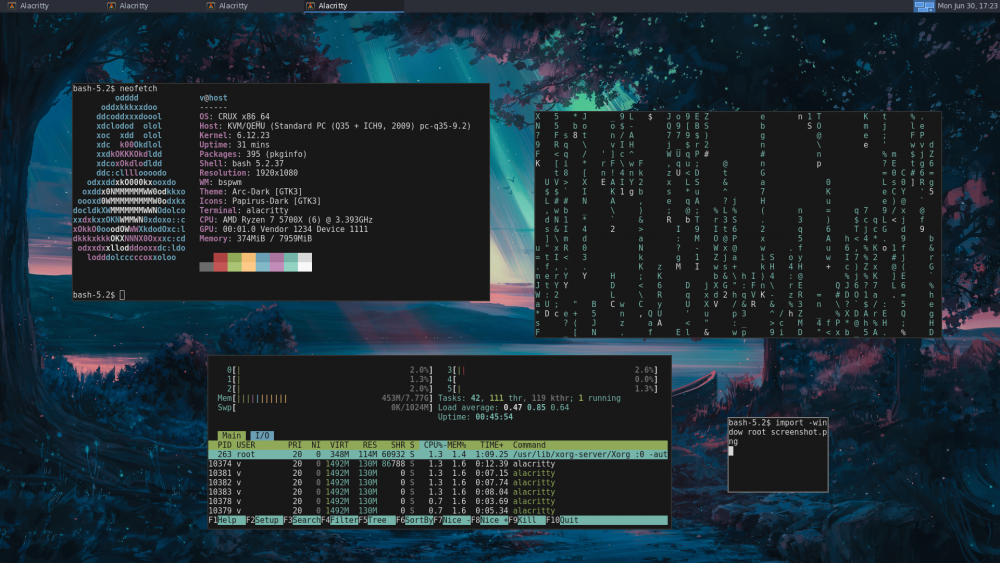Open htop Setup via the F2 button
Screen dimensions: 1000x563
[264, 520]
